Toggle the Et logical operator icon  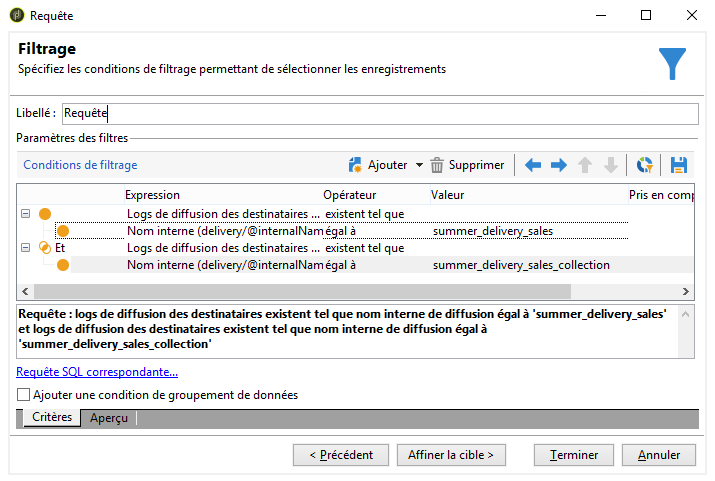point(45,248)
